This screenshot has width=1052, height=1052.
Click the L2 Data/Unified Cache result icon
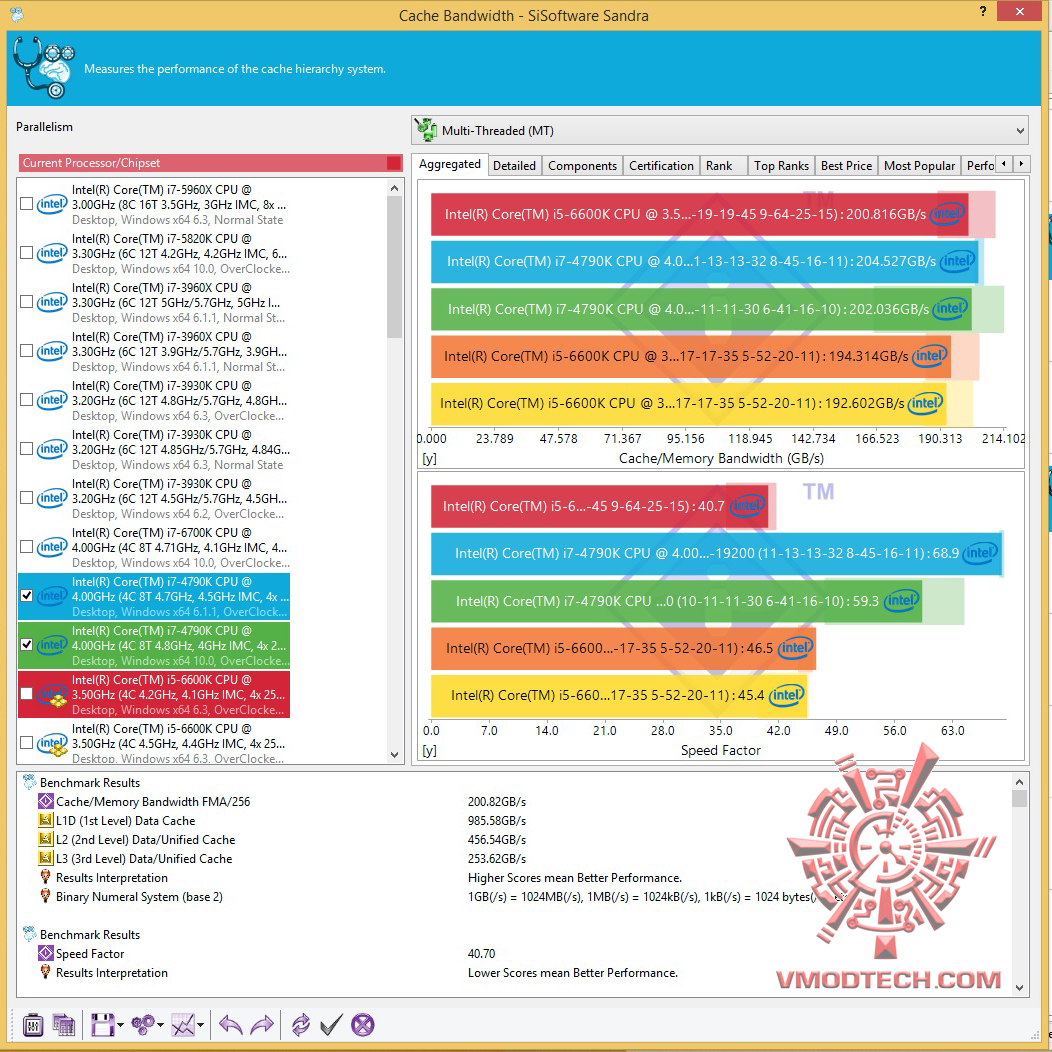[46, 839]
